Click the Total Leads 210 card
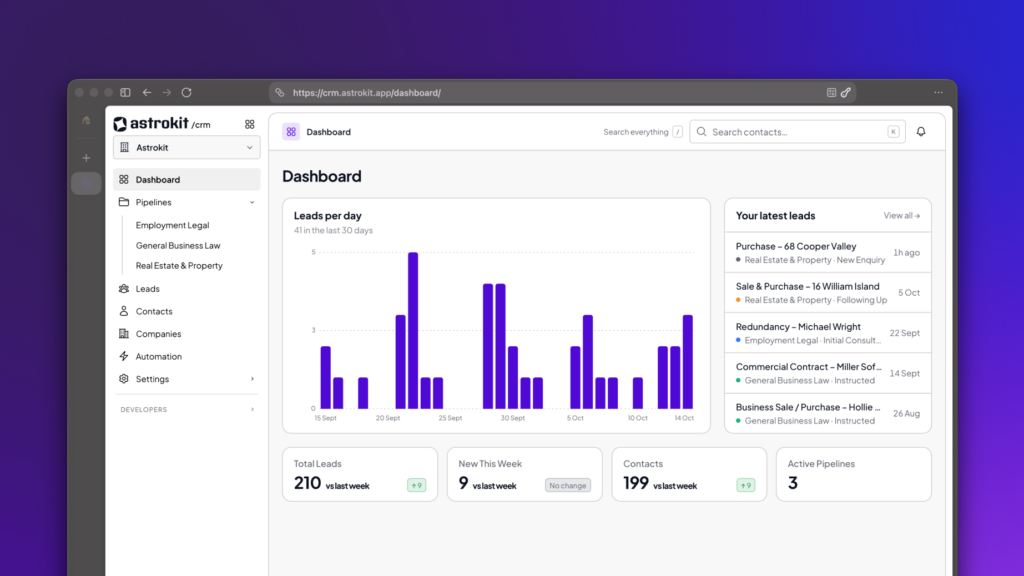Screen dimensions: 1024x576 [x=360, y=475]
